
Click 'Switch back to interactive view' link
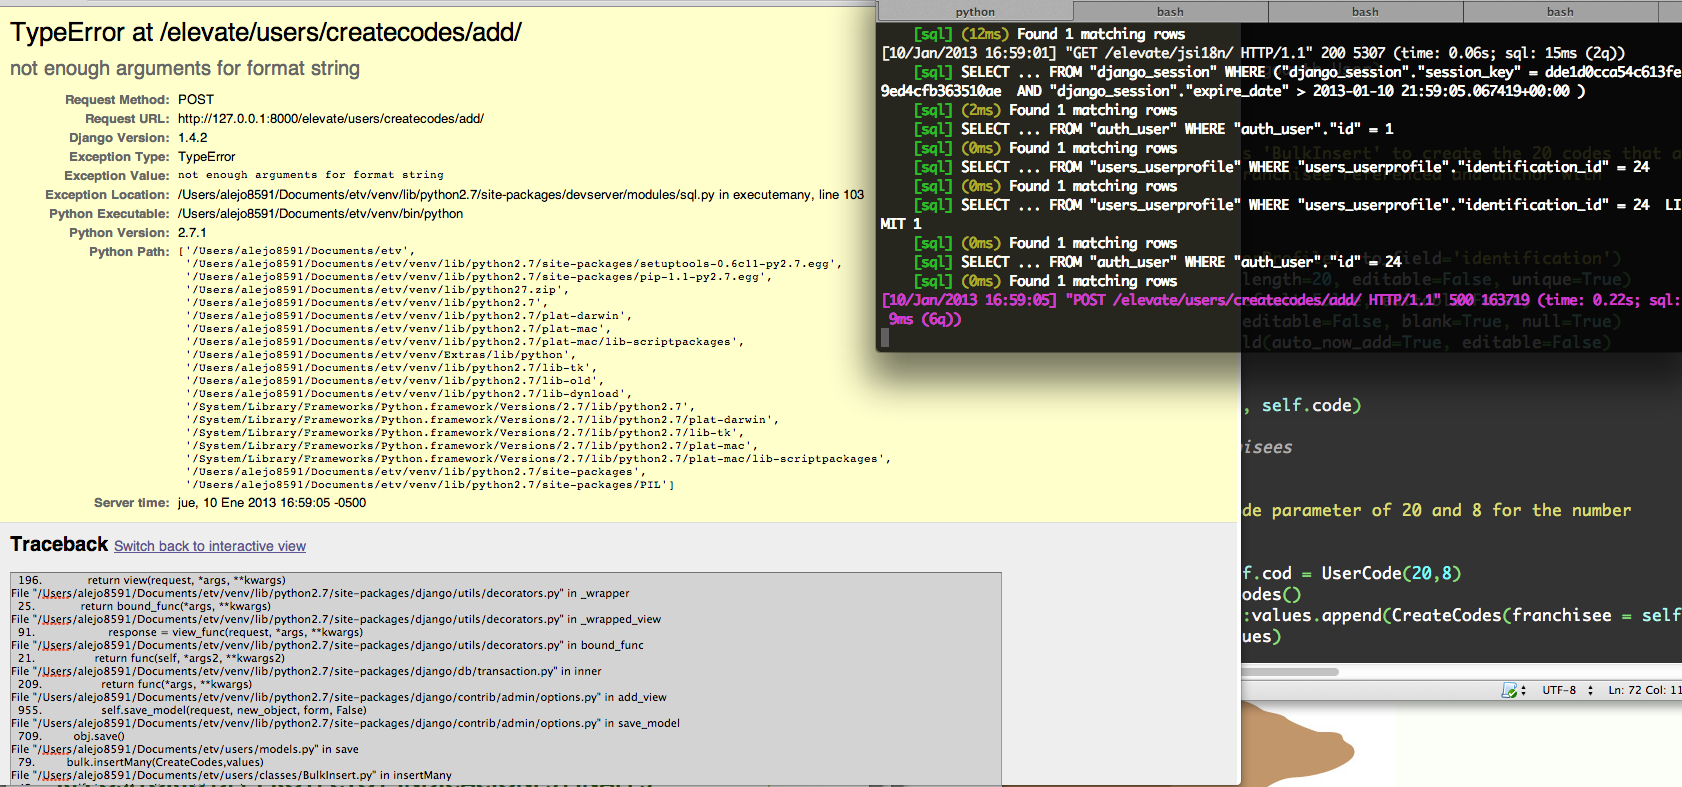click(x=210, y=546)
